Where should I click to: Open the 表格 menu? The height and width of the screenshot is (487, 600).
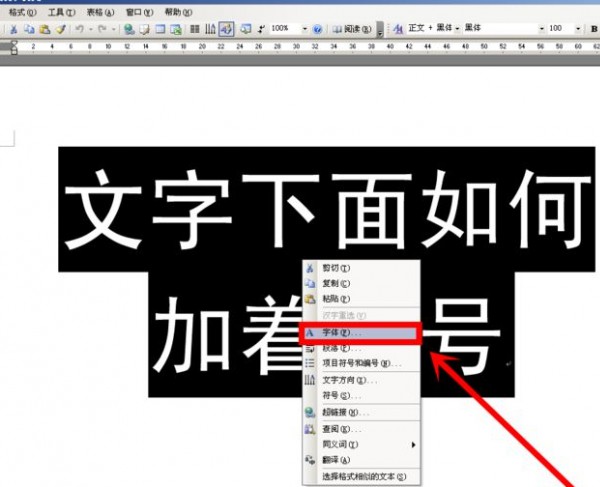100,12
